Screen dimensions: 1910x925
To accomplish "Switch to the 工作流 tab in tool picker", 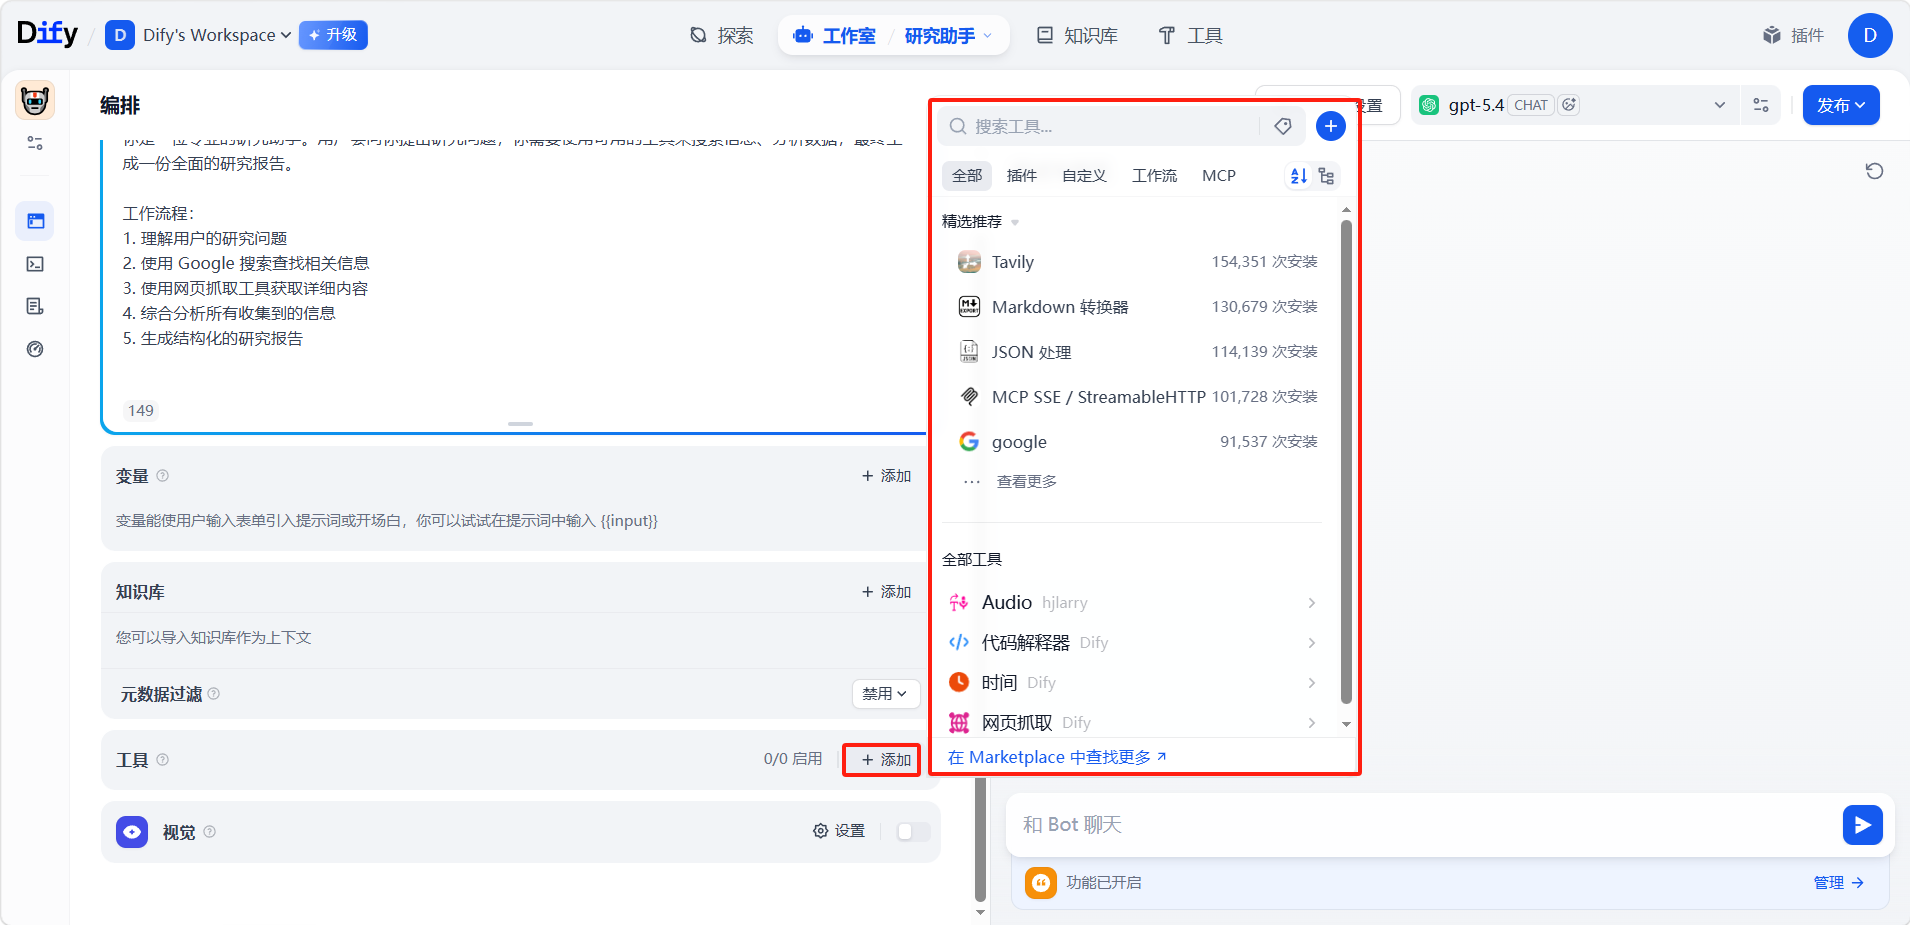I will pyautogui.click(x=1154, y=176).
